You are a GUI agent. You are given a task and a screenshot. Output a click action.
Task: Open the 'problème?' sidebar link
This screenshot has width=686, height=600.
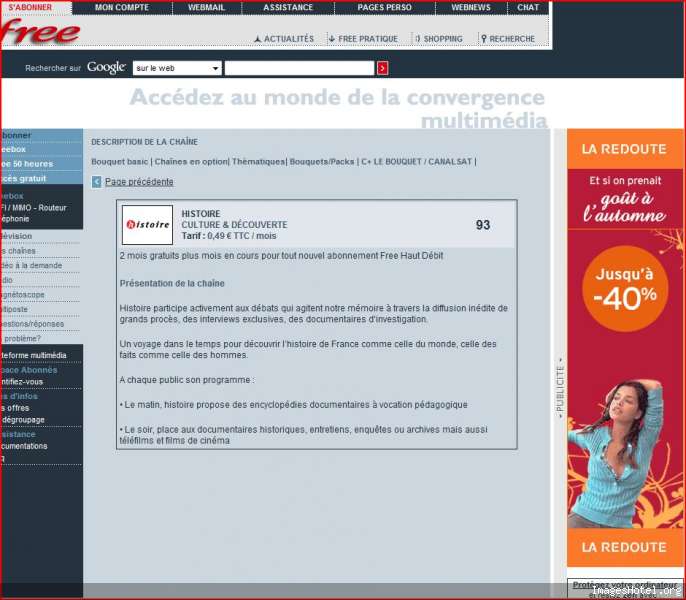[21, 339]
